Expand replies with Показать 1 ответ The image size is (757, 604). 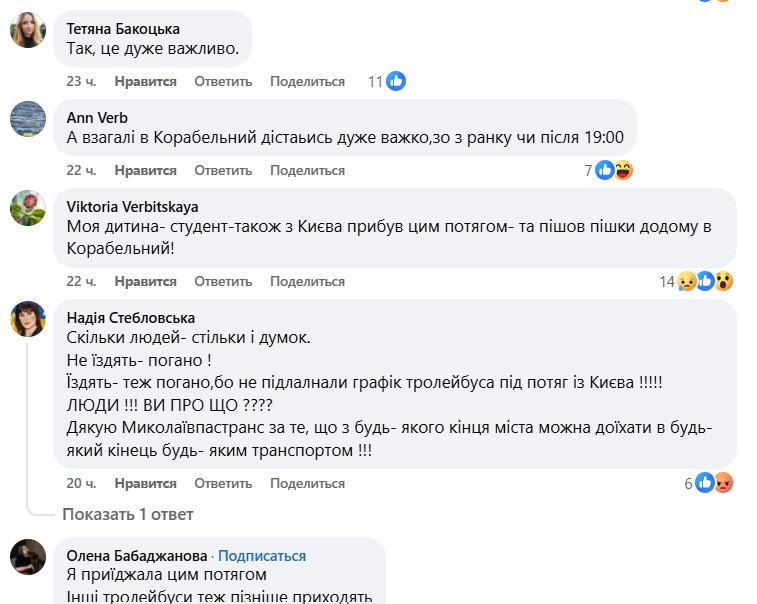(127, 514)
